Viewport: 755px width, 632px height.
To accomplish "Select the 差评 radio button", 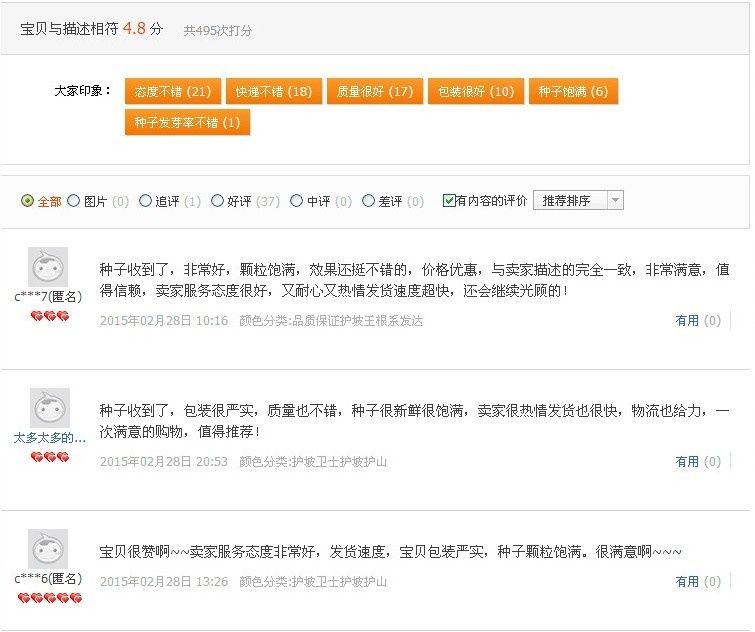I will click(x=368, y=201).
